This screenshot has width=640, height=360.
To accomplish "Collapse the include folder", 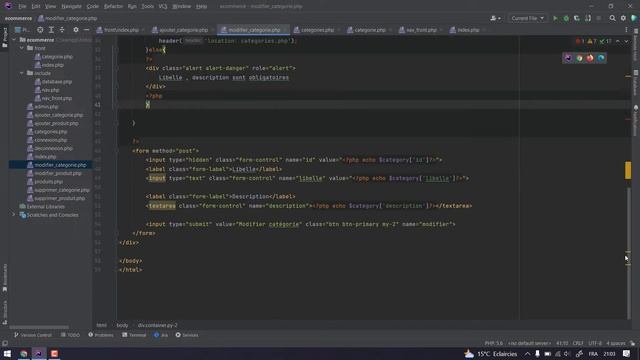I will 22,73.
